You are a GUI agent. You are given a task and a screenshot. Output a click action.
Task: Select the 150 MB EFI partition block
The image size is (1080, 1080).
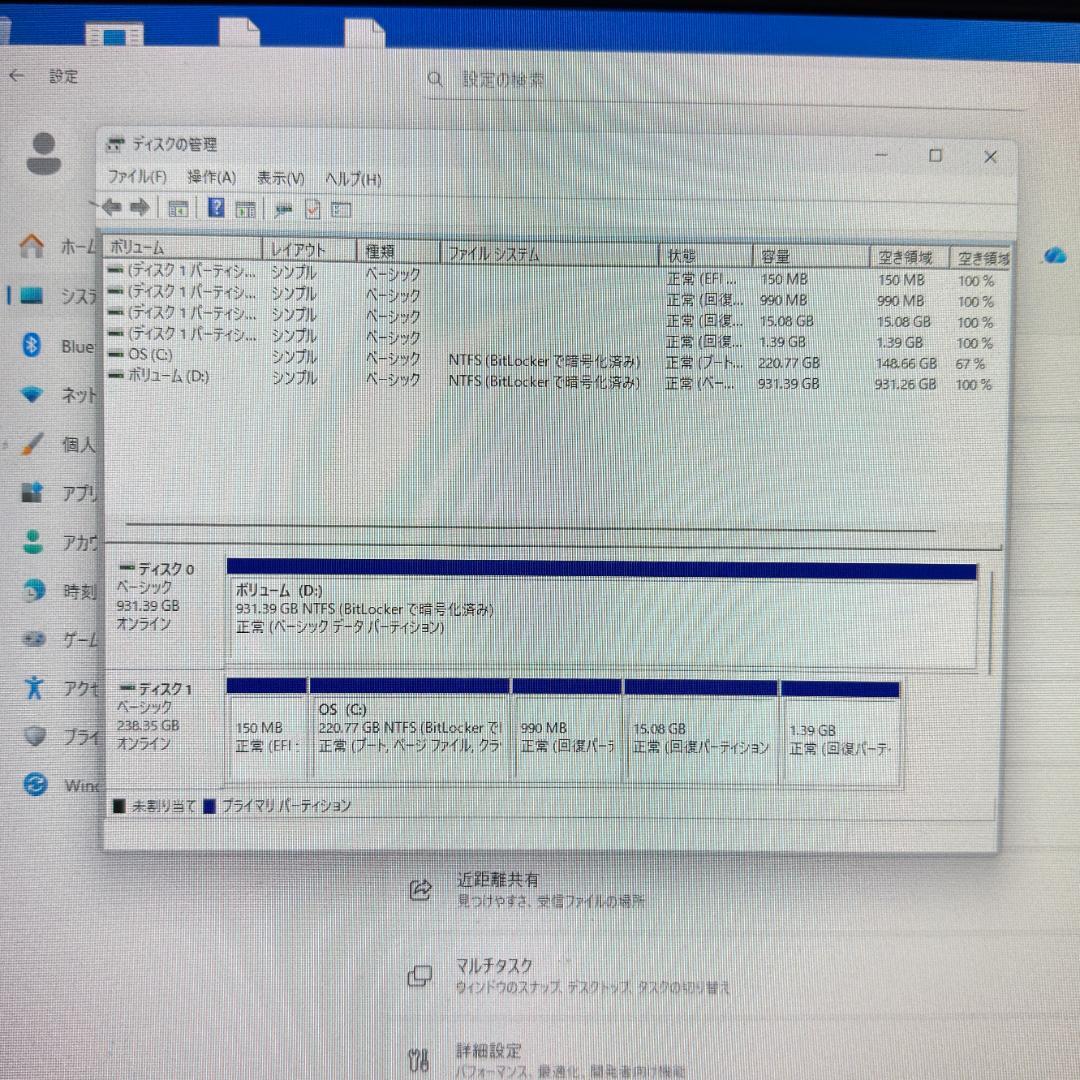(x=266, y=730)
